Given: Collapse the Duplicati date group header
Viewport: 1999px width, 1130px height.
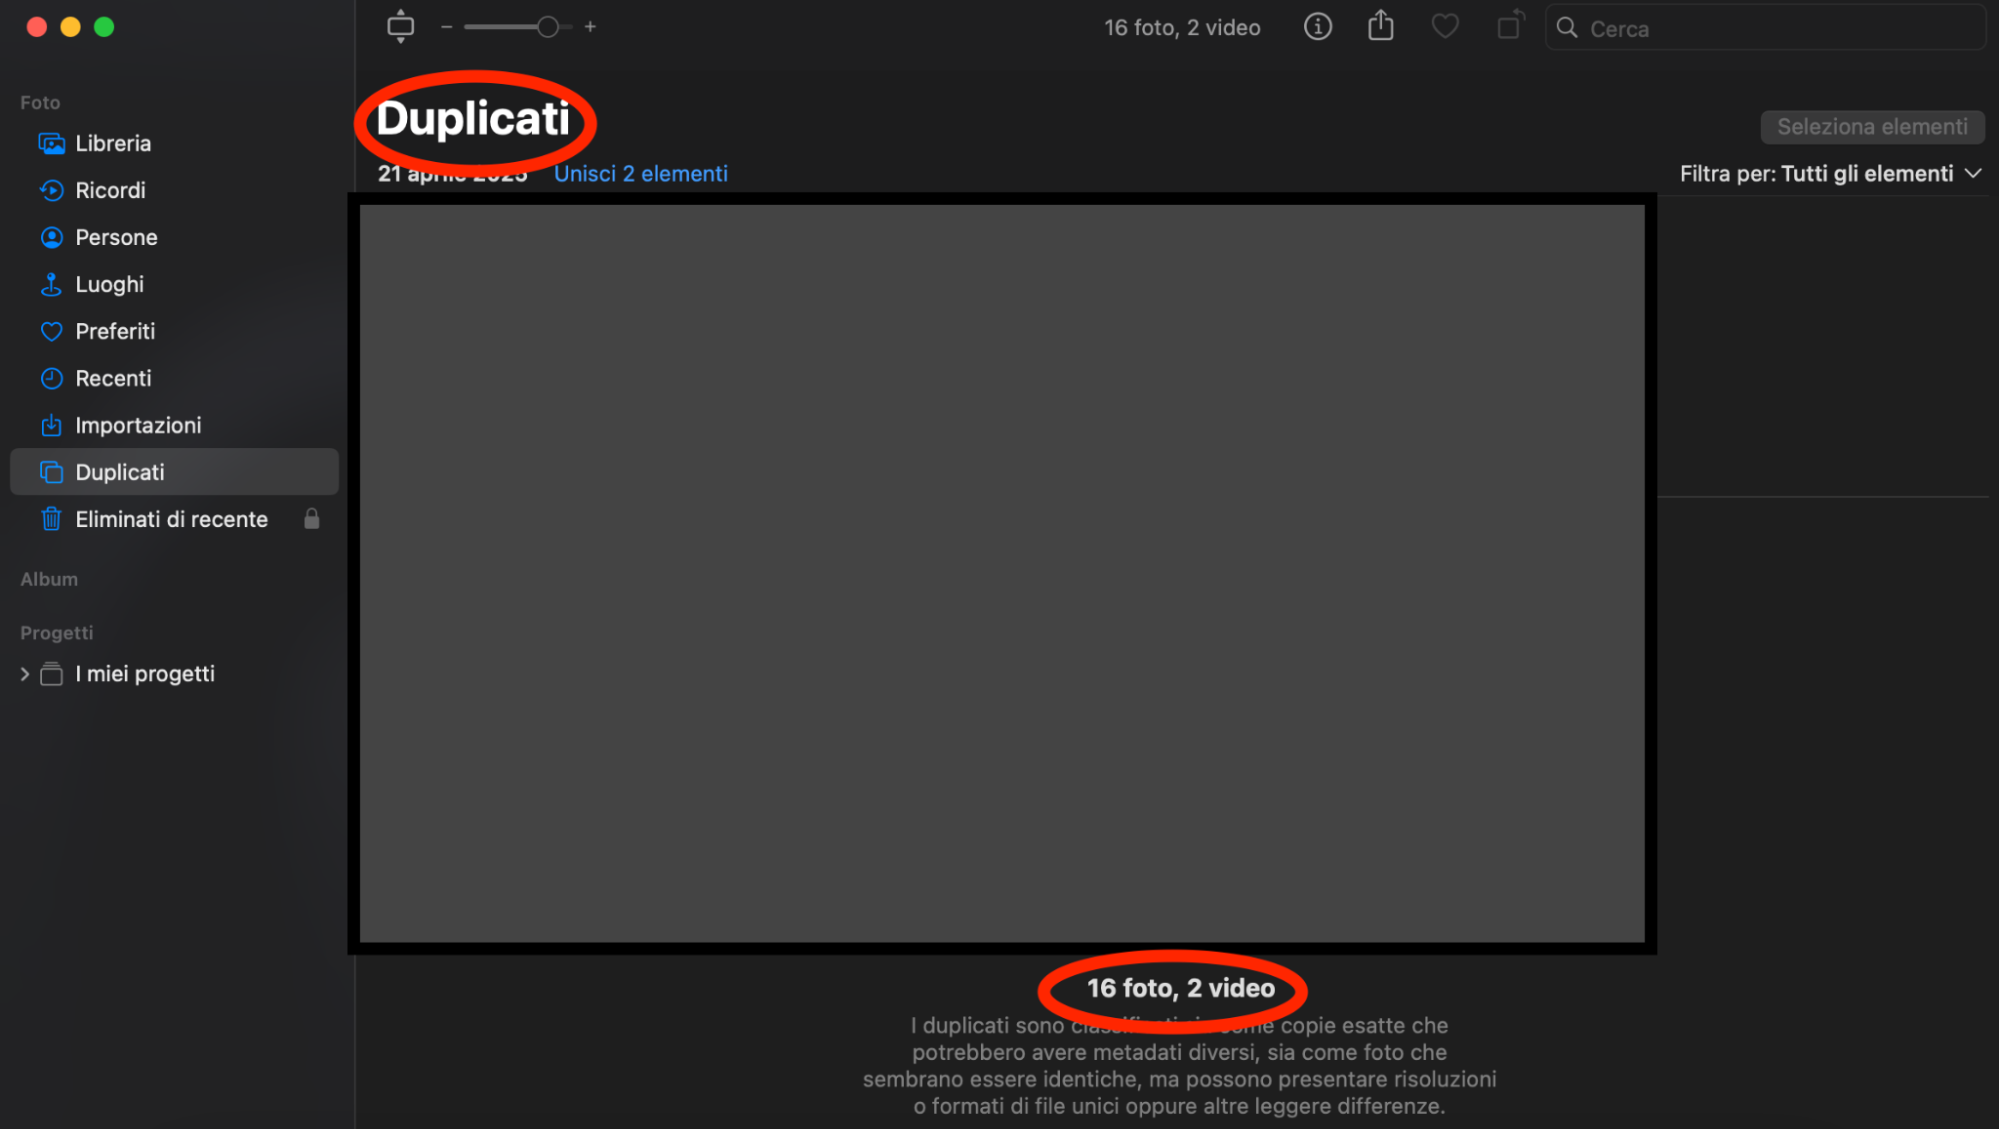Looking at the screenshot, I should click(x=452, y=173).
